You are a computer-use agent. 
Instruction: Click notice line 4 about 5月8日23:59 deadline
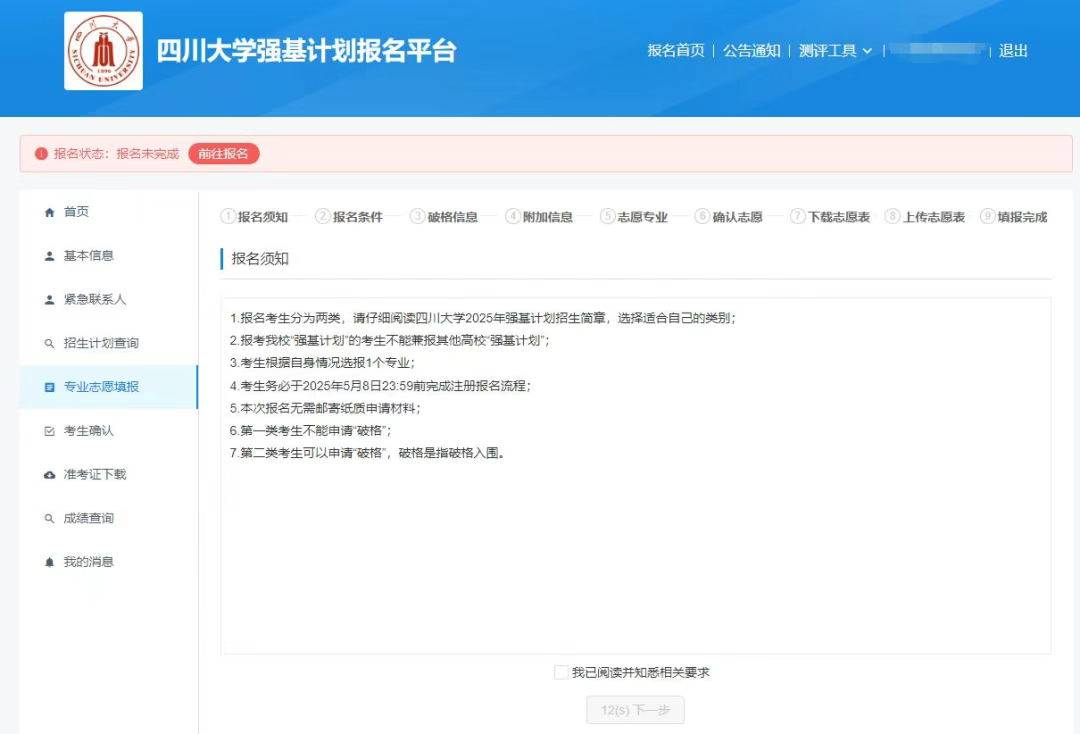[x=380, y=386]
